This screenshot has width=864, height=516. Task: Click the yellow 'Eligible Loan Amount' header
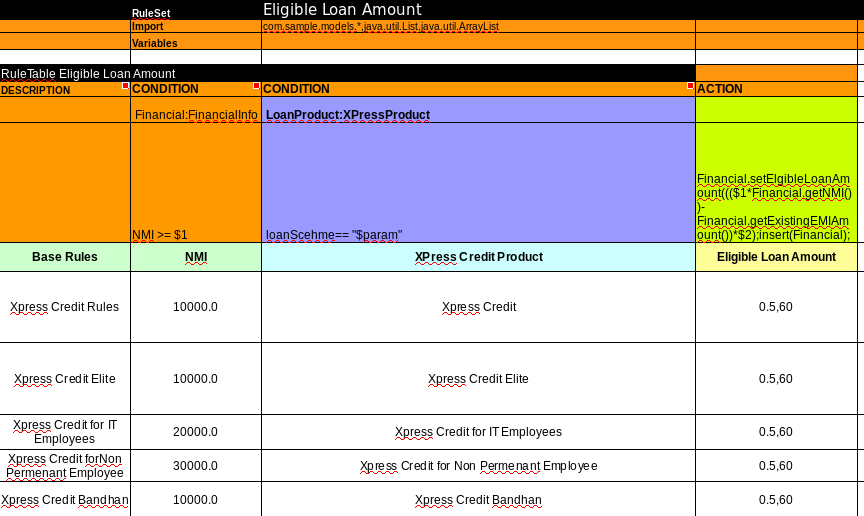pyautogui.click(x=776, y=257)
